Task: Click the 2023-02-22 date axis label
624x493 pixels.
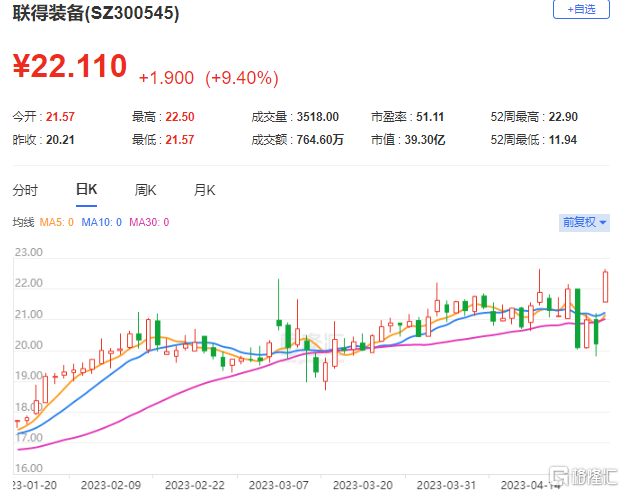Action: pyautogui.click(x=195, y=485)
